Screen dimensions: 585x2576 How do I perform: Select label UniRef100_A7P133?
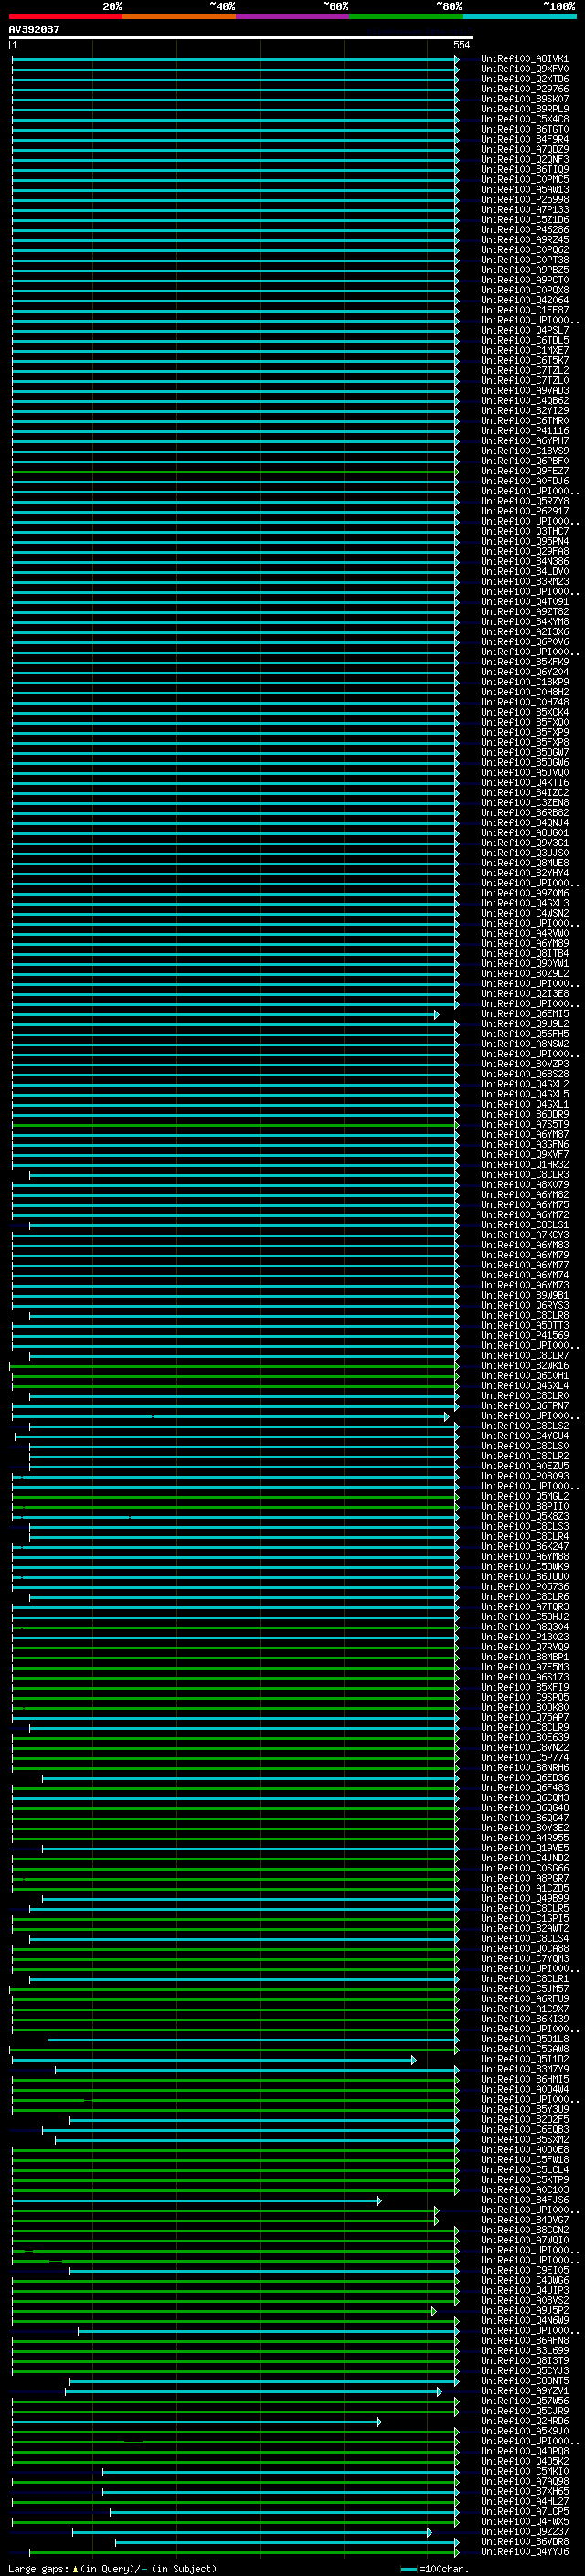coord(524,210)
